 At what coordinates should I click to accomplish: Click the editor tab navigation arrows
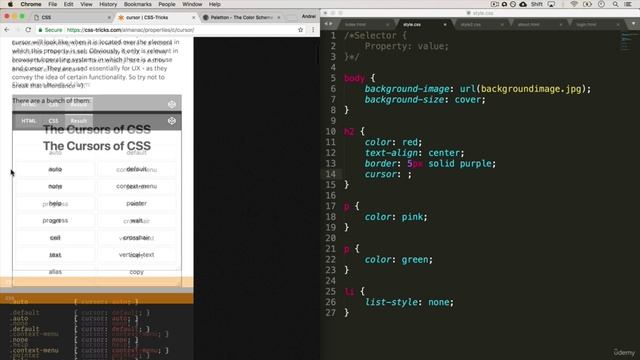tap(329, 24)
